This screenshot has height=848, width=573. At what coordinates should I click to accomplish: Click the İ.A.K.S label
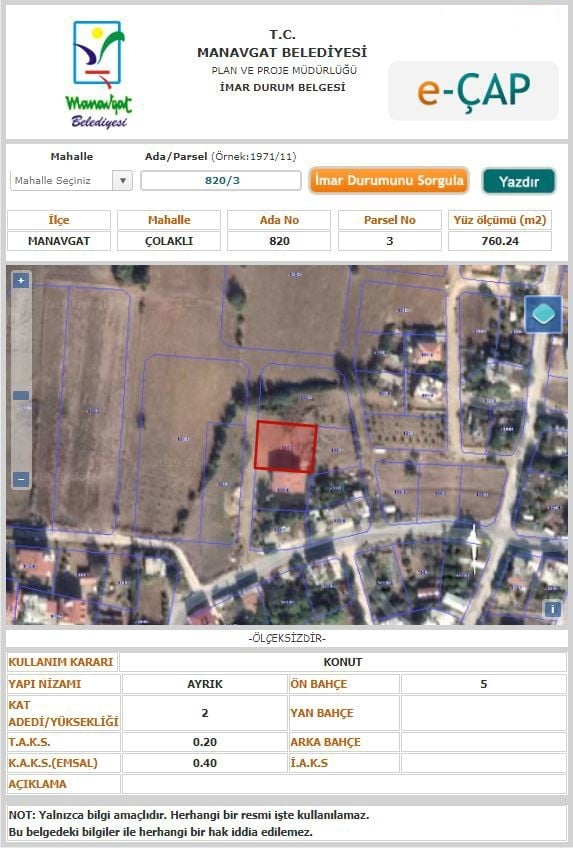(x=309, y=763)
